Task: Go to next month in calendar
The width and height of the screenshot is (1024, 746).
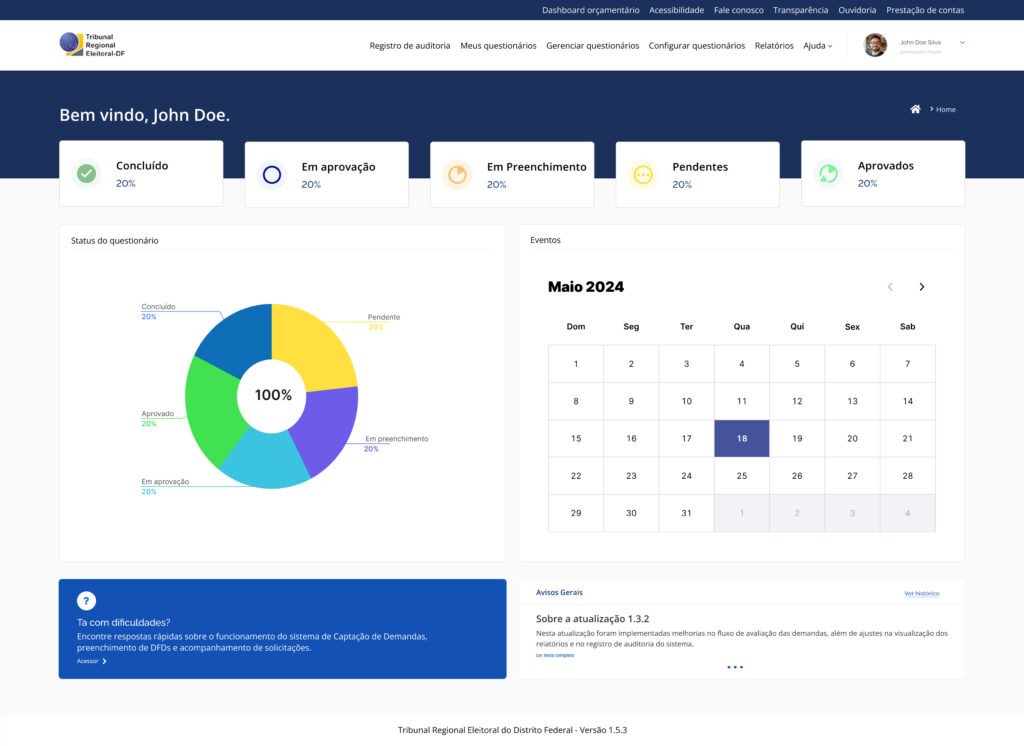Action: point(921,287)
